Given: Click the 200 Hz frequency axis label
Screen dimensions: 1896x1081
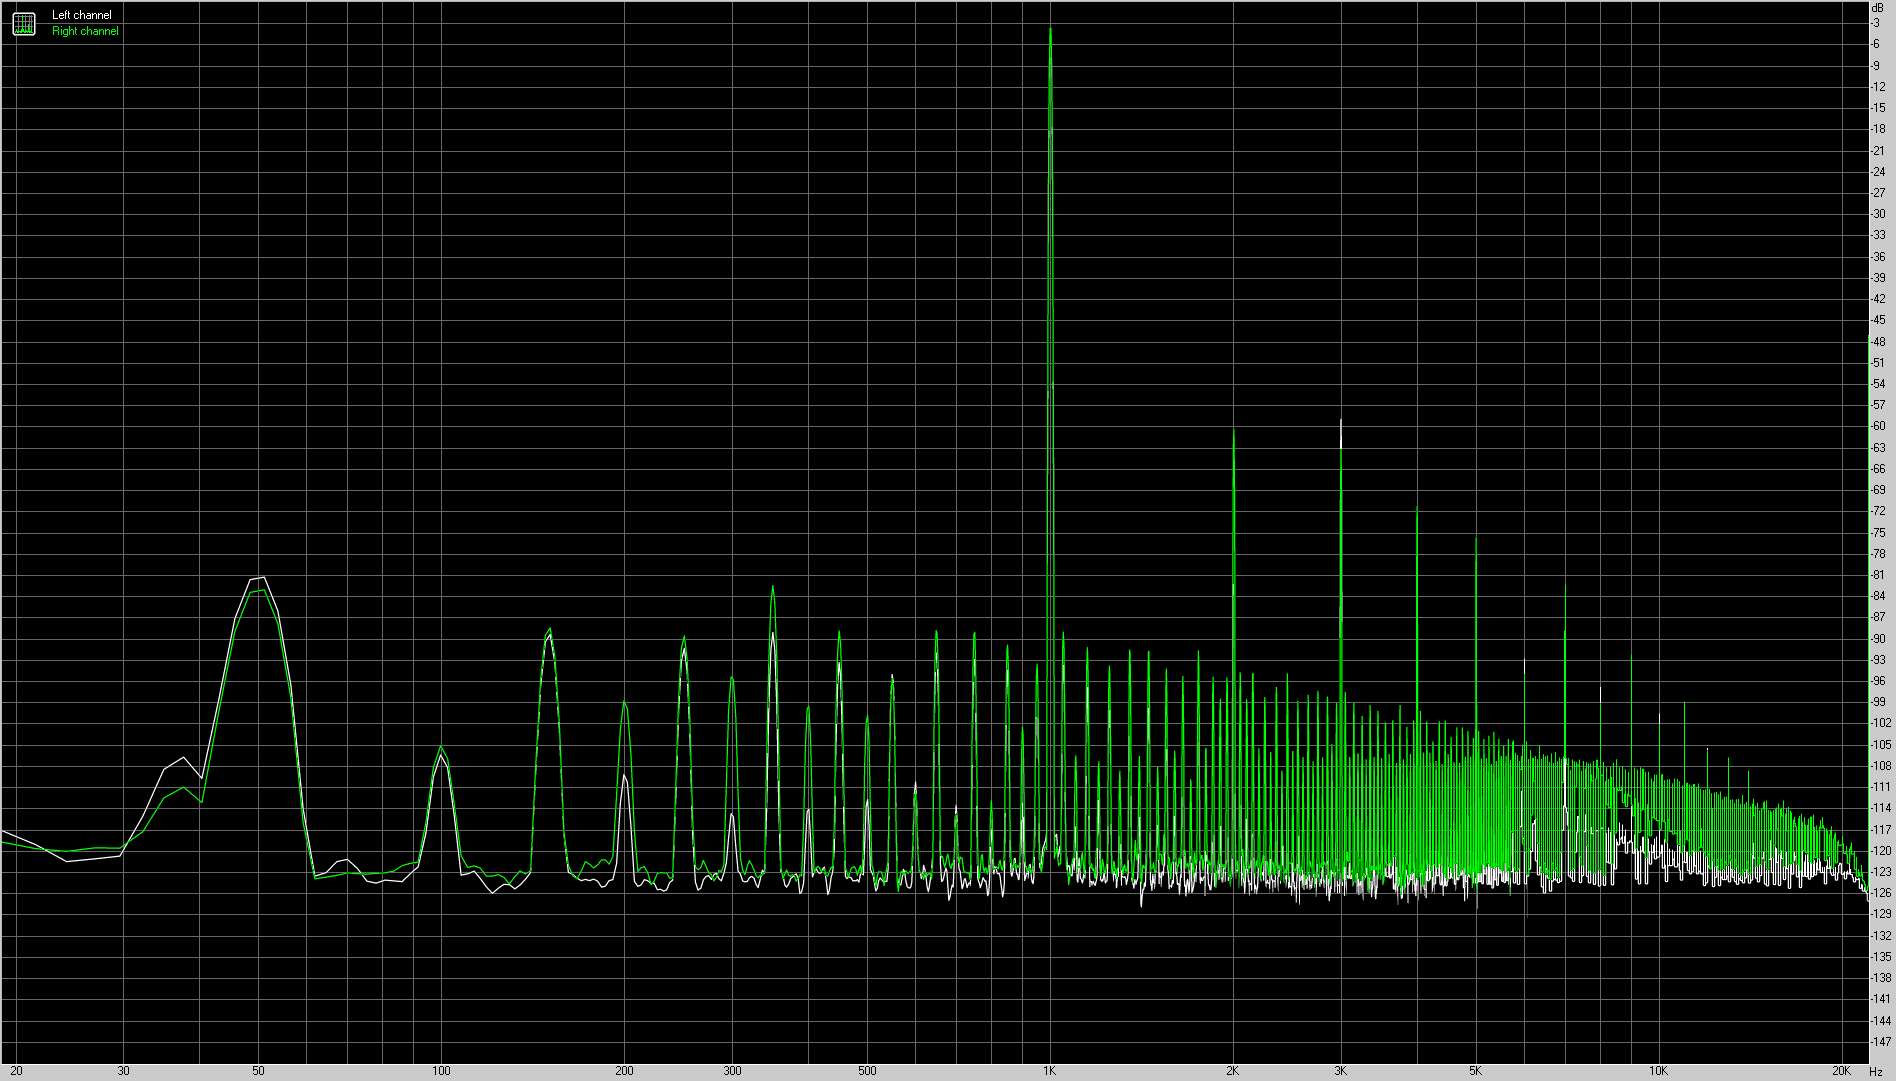Looking at the screenshot, I should click(x=624, y=1071).
